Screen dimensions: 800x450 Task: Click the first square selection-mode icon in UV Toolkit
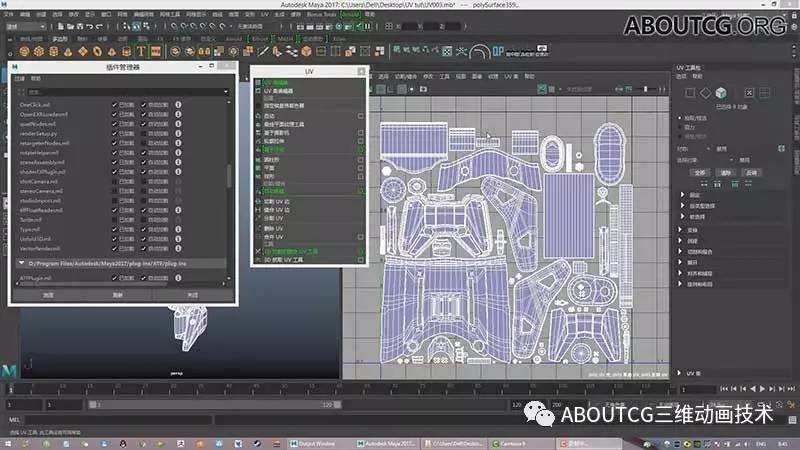[690, 93]
